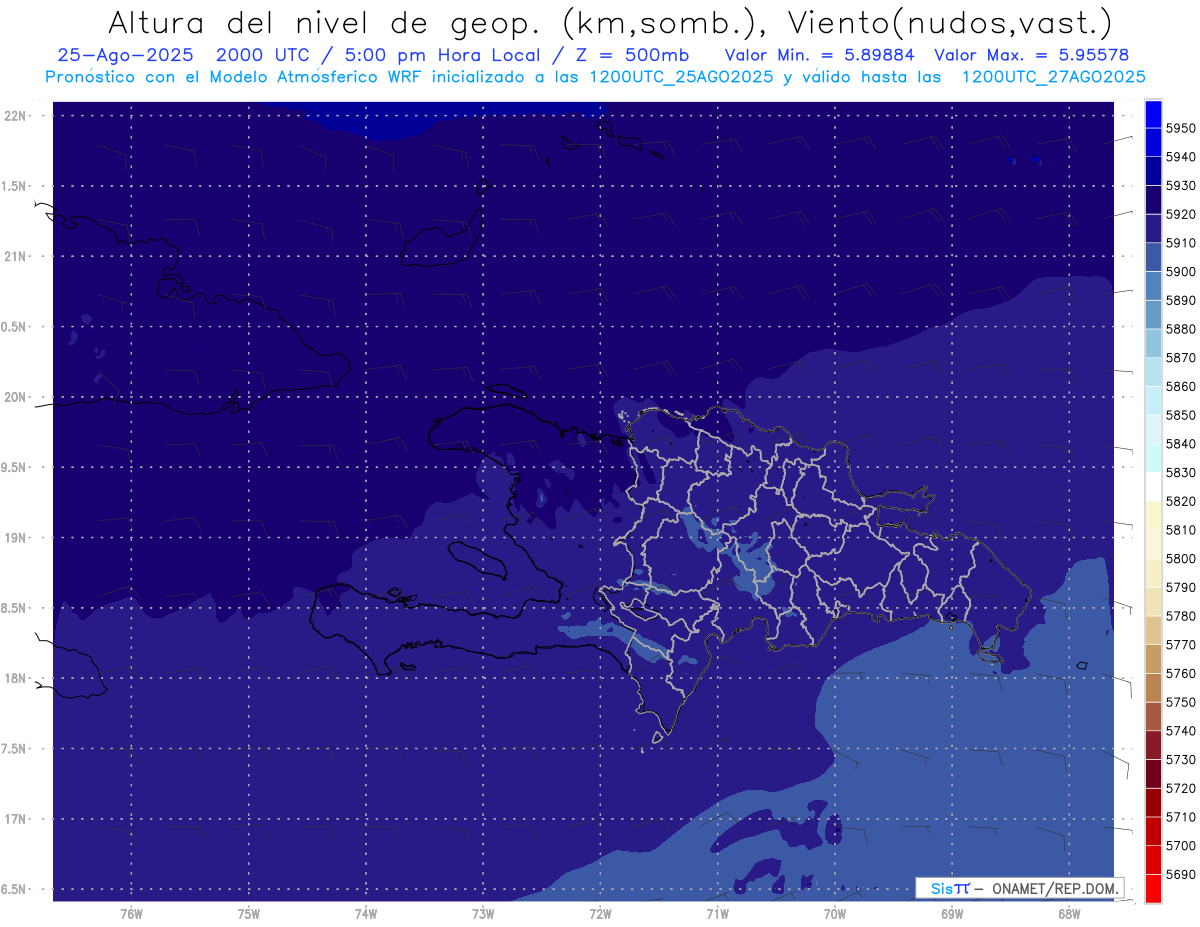Click the legend value '5820'
Screen dimensions: 1200x927
click(x=1181, y=501)
